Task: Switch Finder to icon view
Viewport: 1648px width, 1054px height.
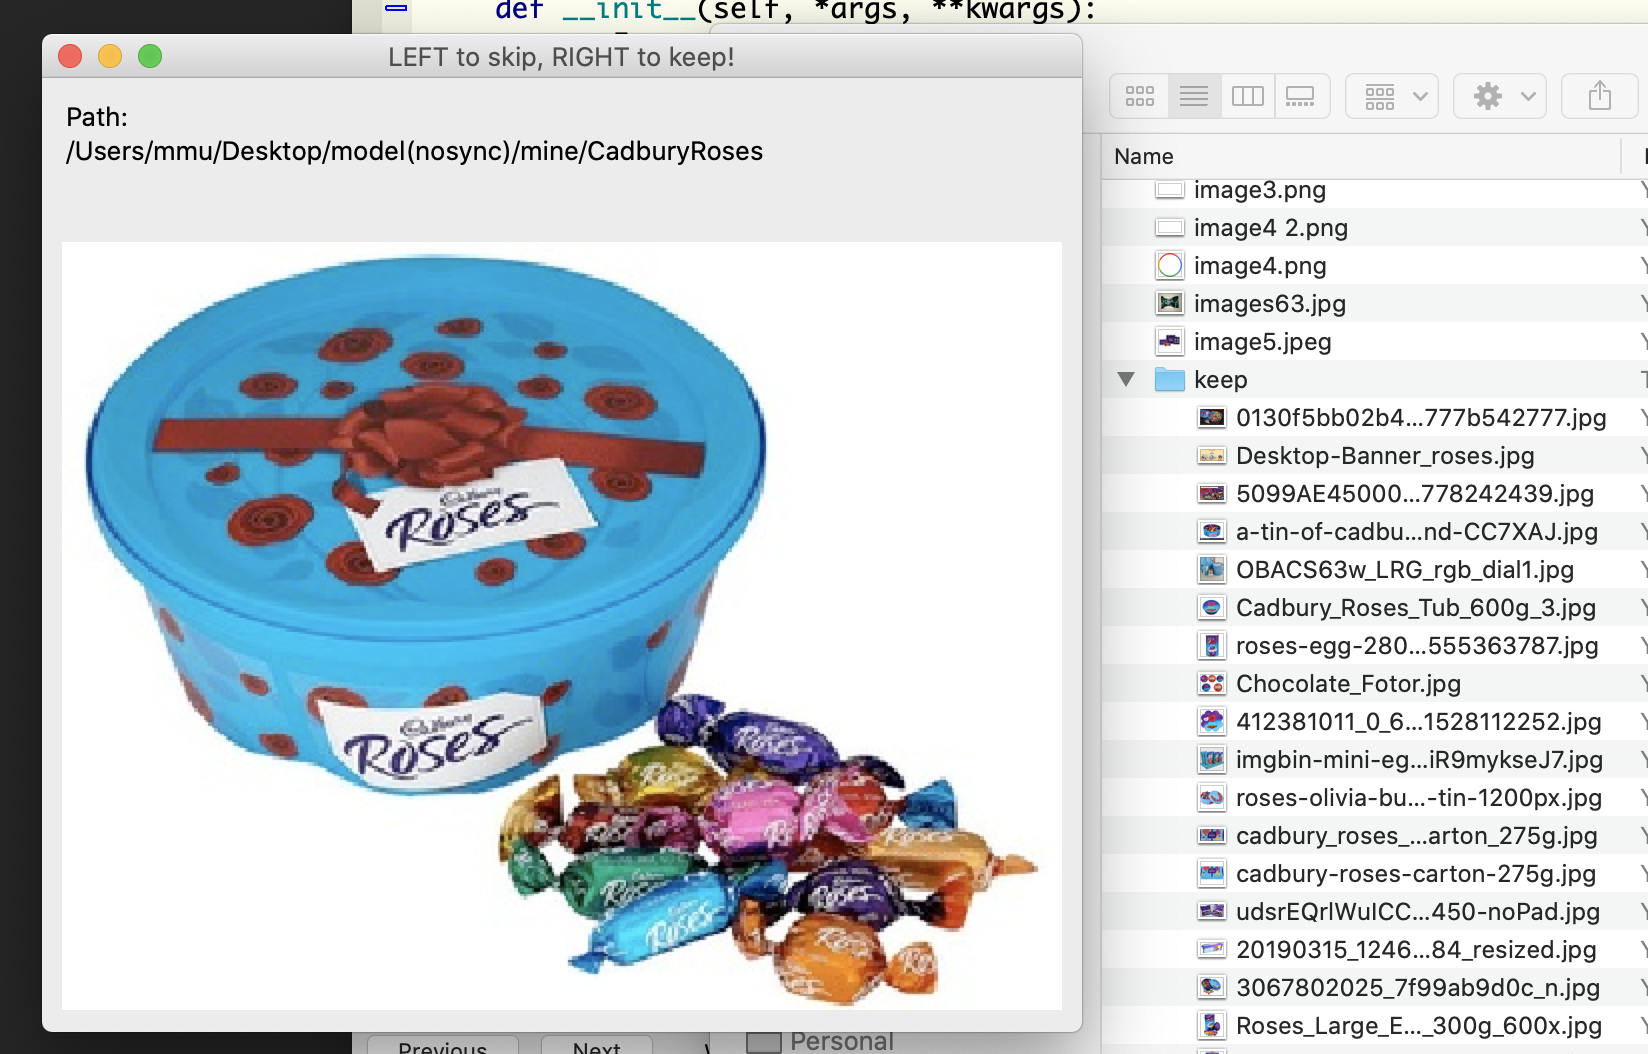Action: tap(1140, 96)
